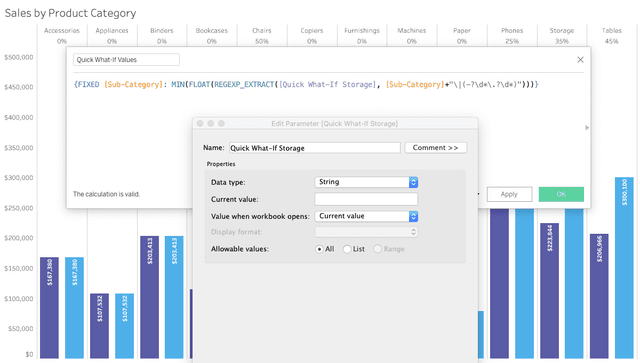Click the green OK button
The image size is (640, 363).
pyautogui.click(x=561, y=194)
